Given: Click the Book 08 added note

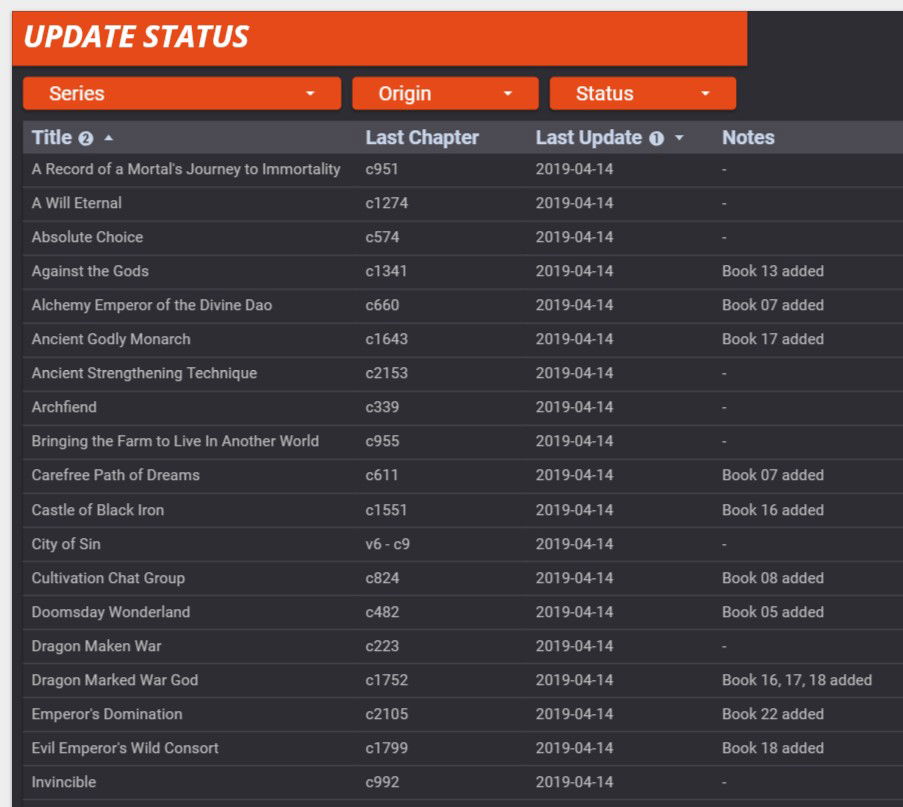Looking at the screenshot, I should coord(772,578).
